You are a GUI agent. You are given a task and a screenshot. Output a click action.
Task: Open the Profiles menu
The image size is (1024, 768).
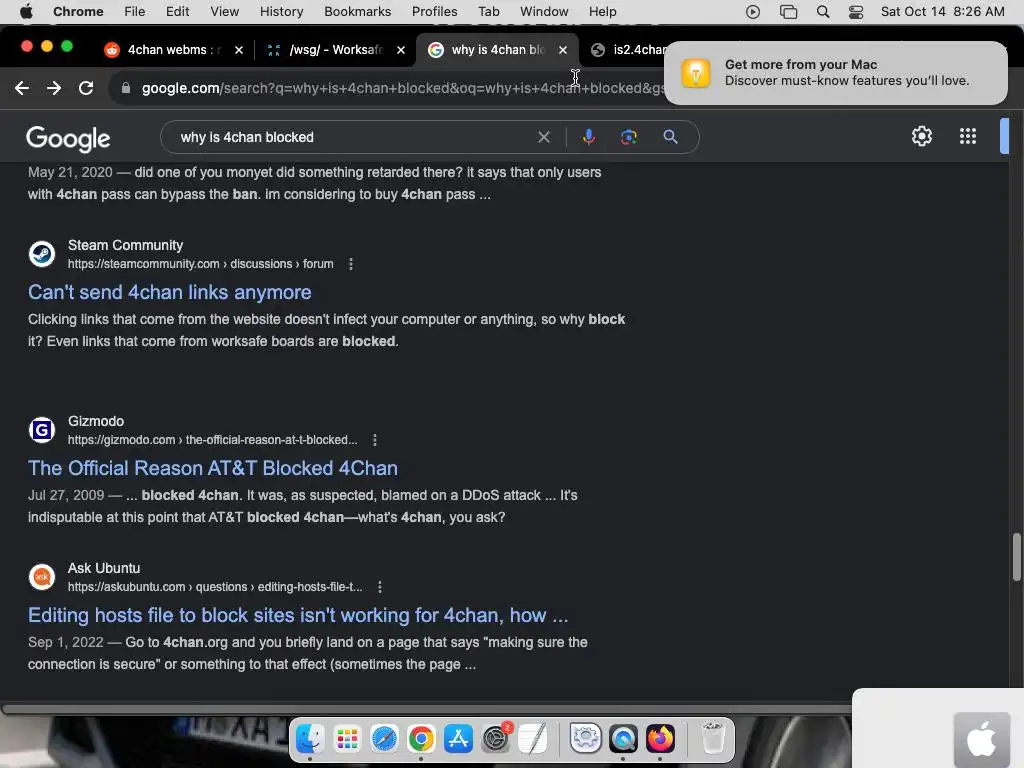[x=434, y=12]
